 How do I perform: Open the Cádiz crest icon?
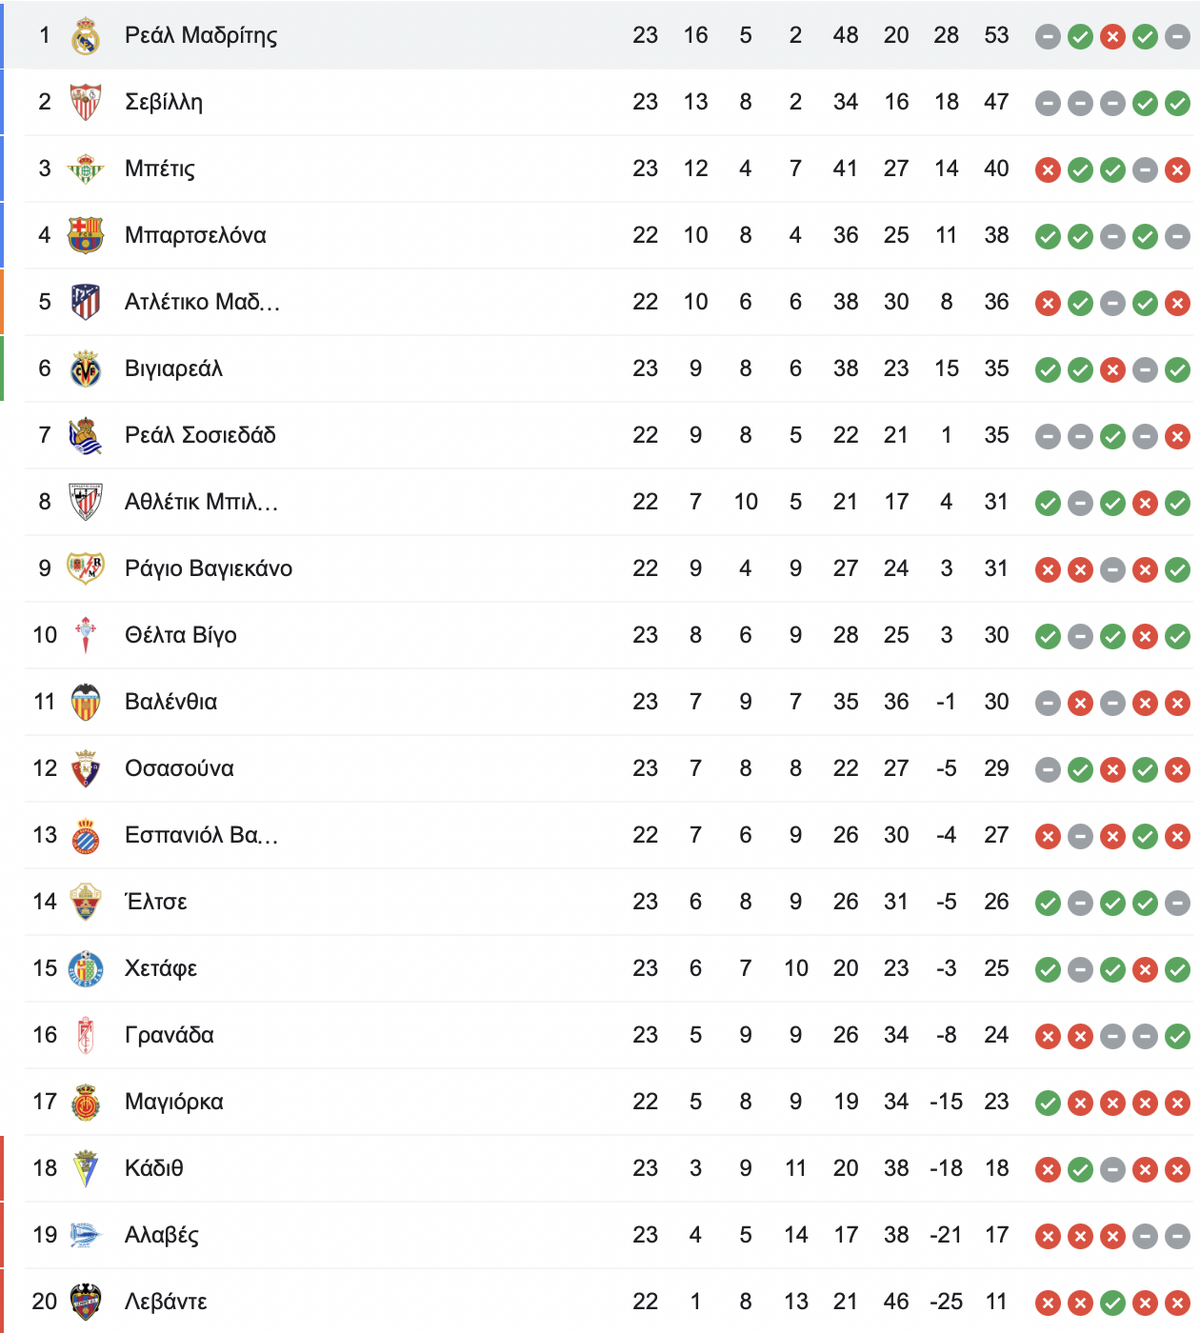(x=86, y=1169)
